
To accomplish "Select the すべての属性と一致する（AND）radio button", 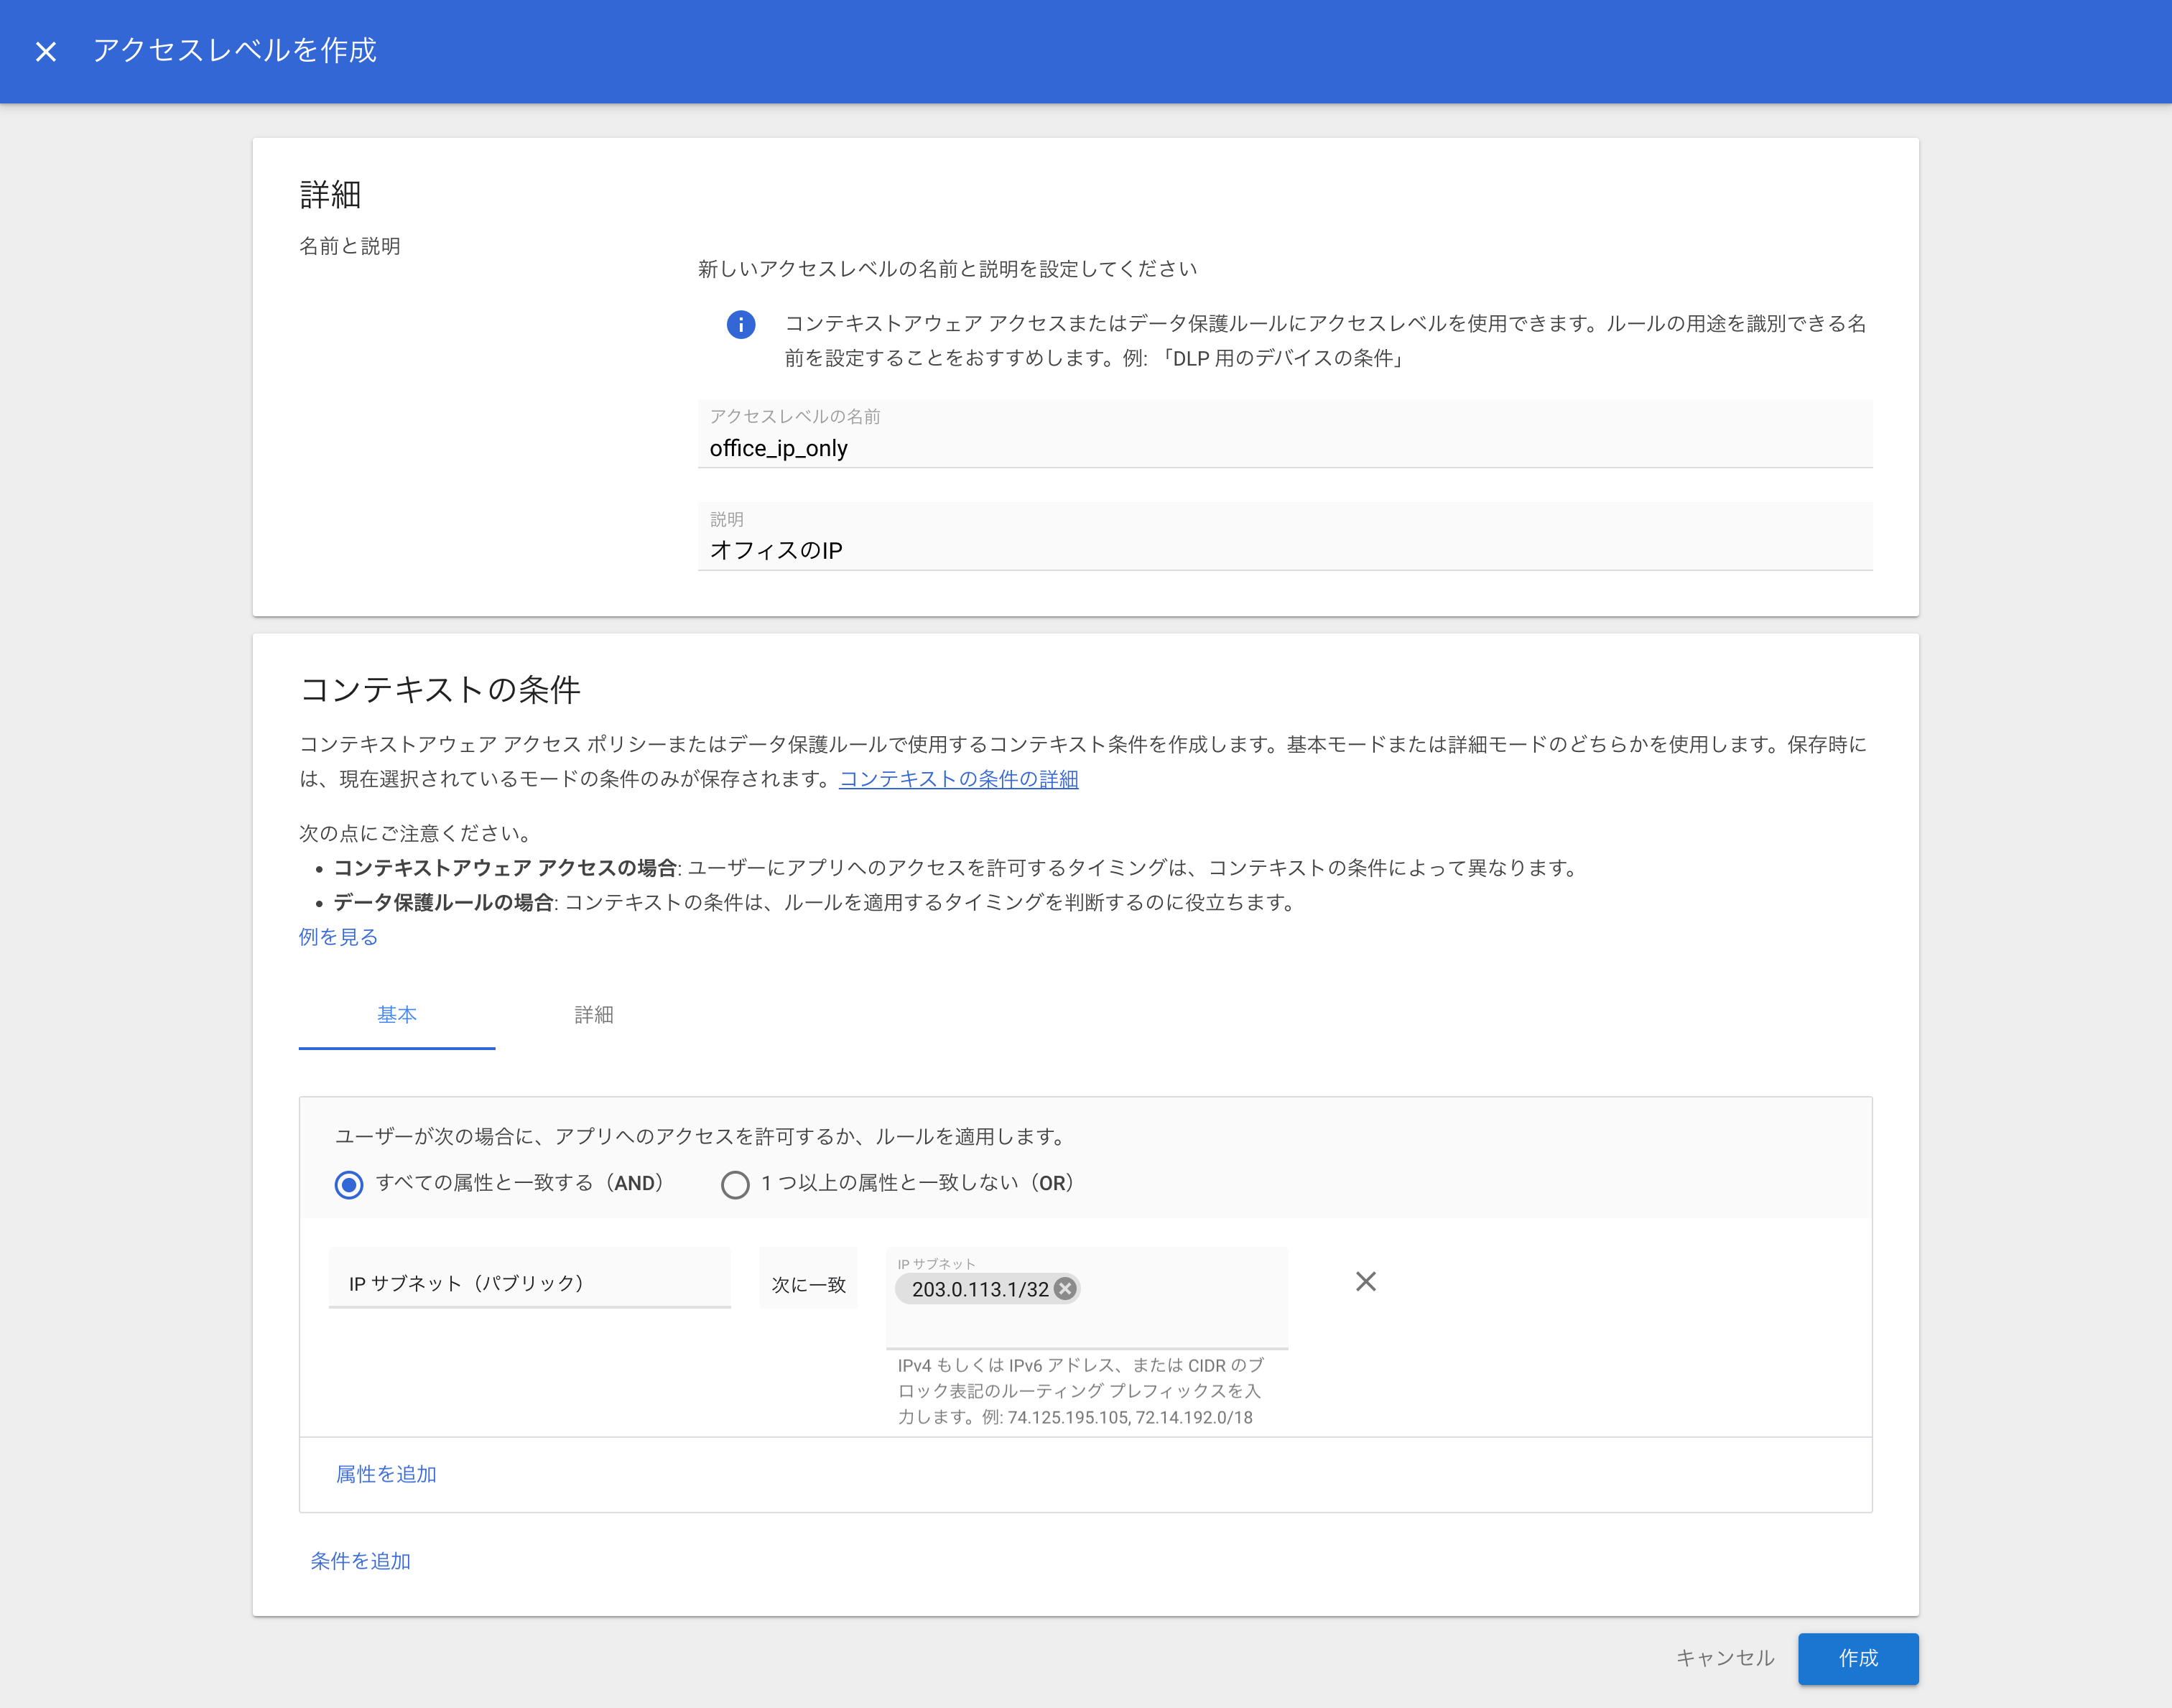I will click(x=348, y=1184).
